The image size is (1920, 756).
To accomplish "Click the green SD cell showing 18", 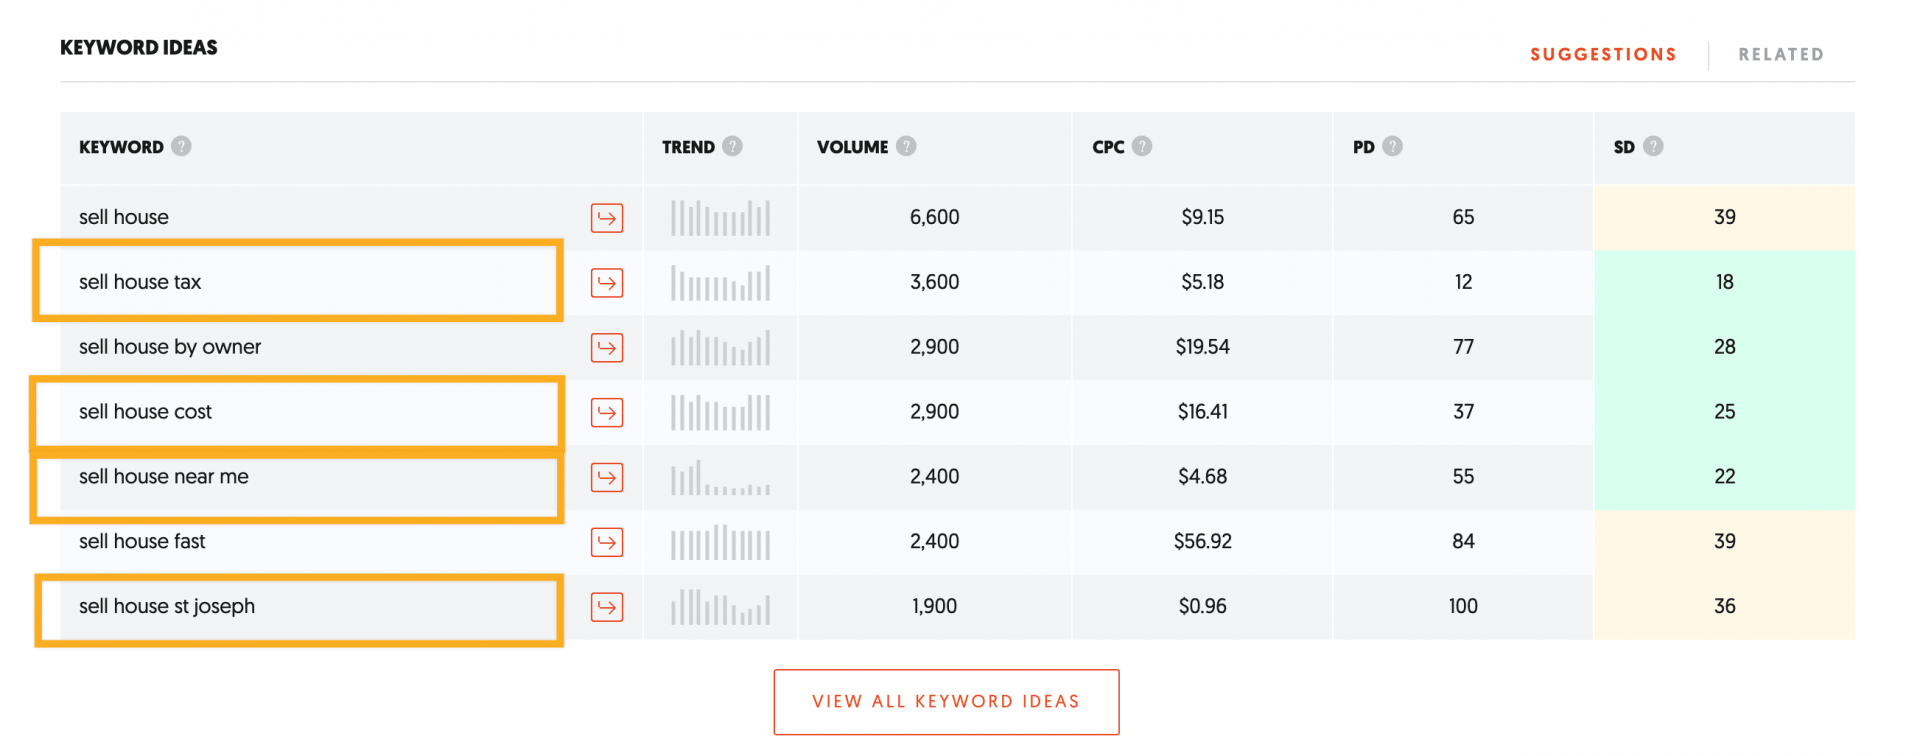I will pyautogui.click(x=1724, y=283).
